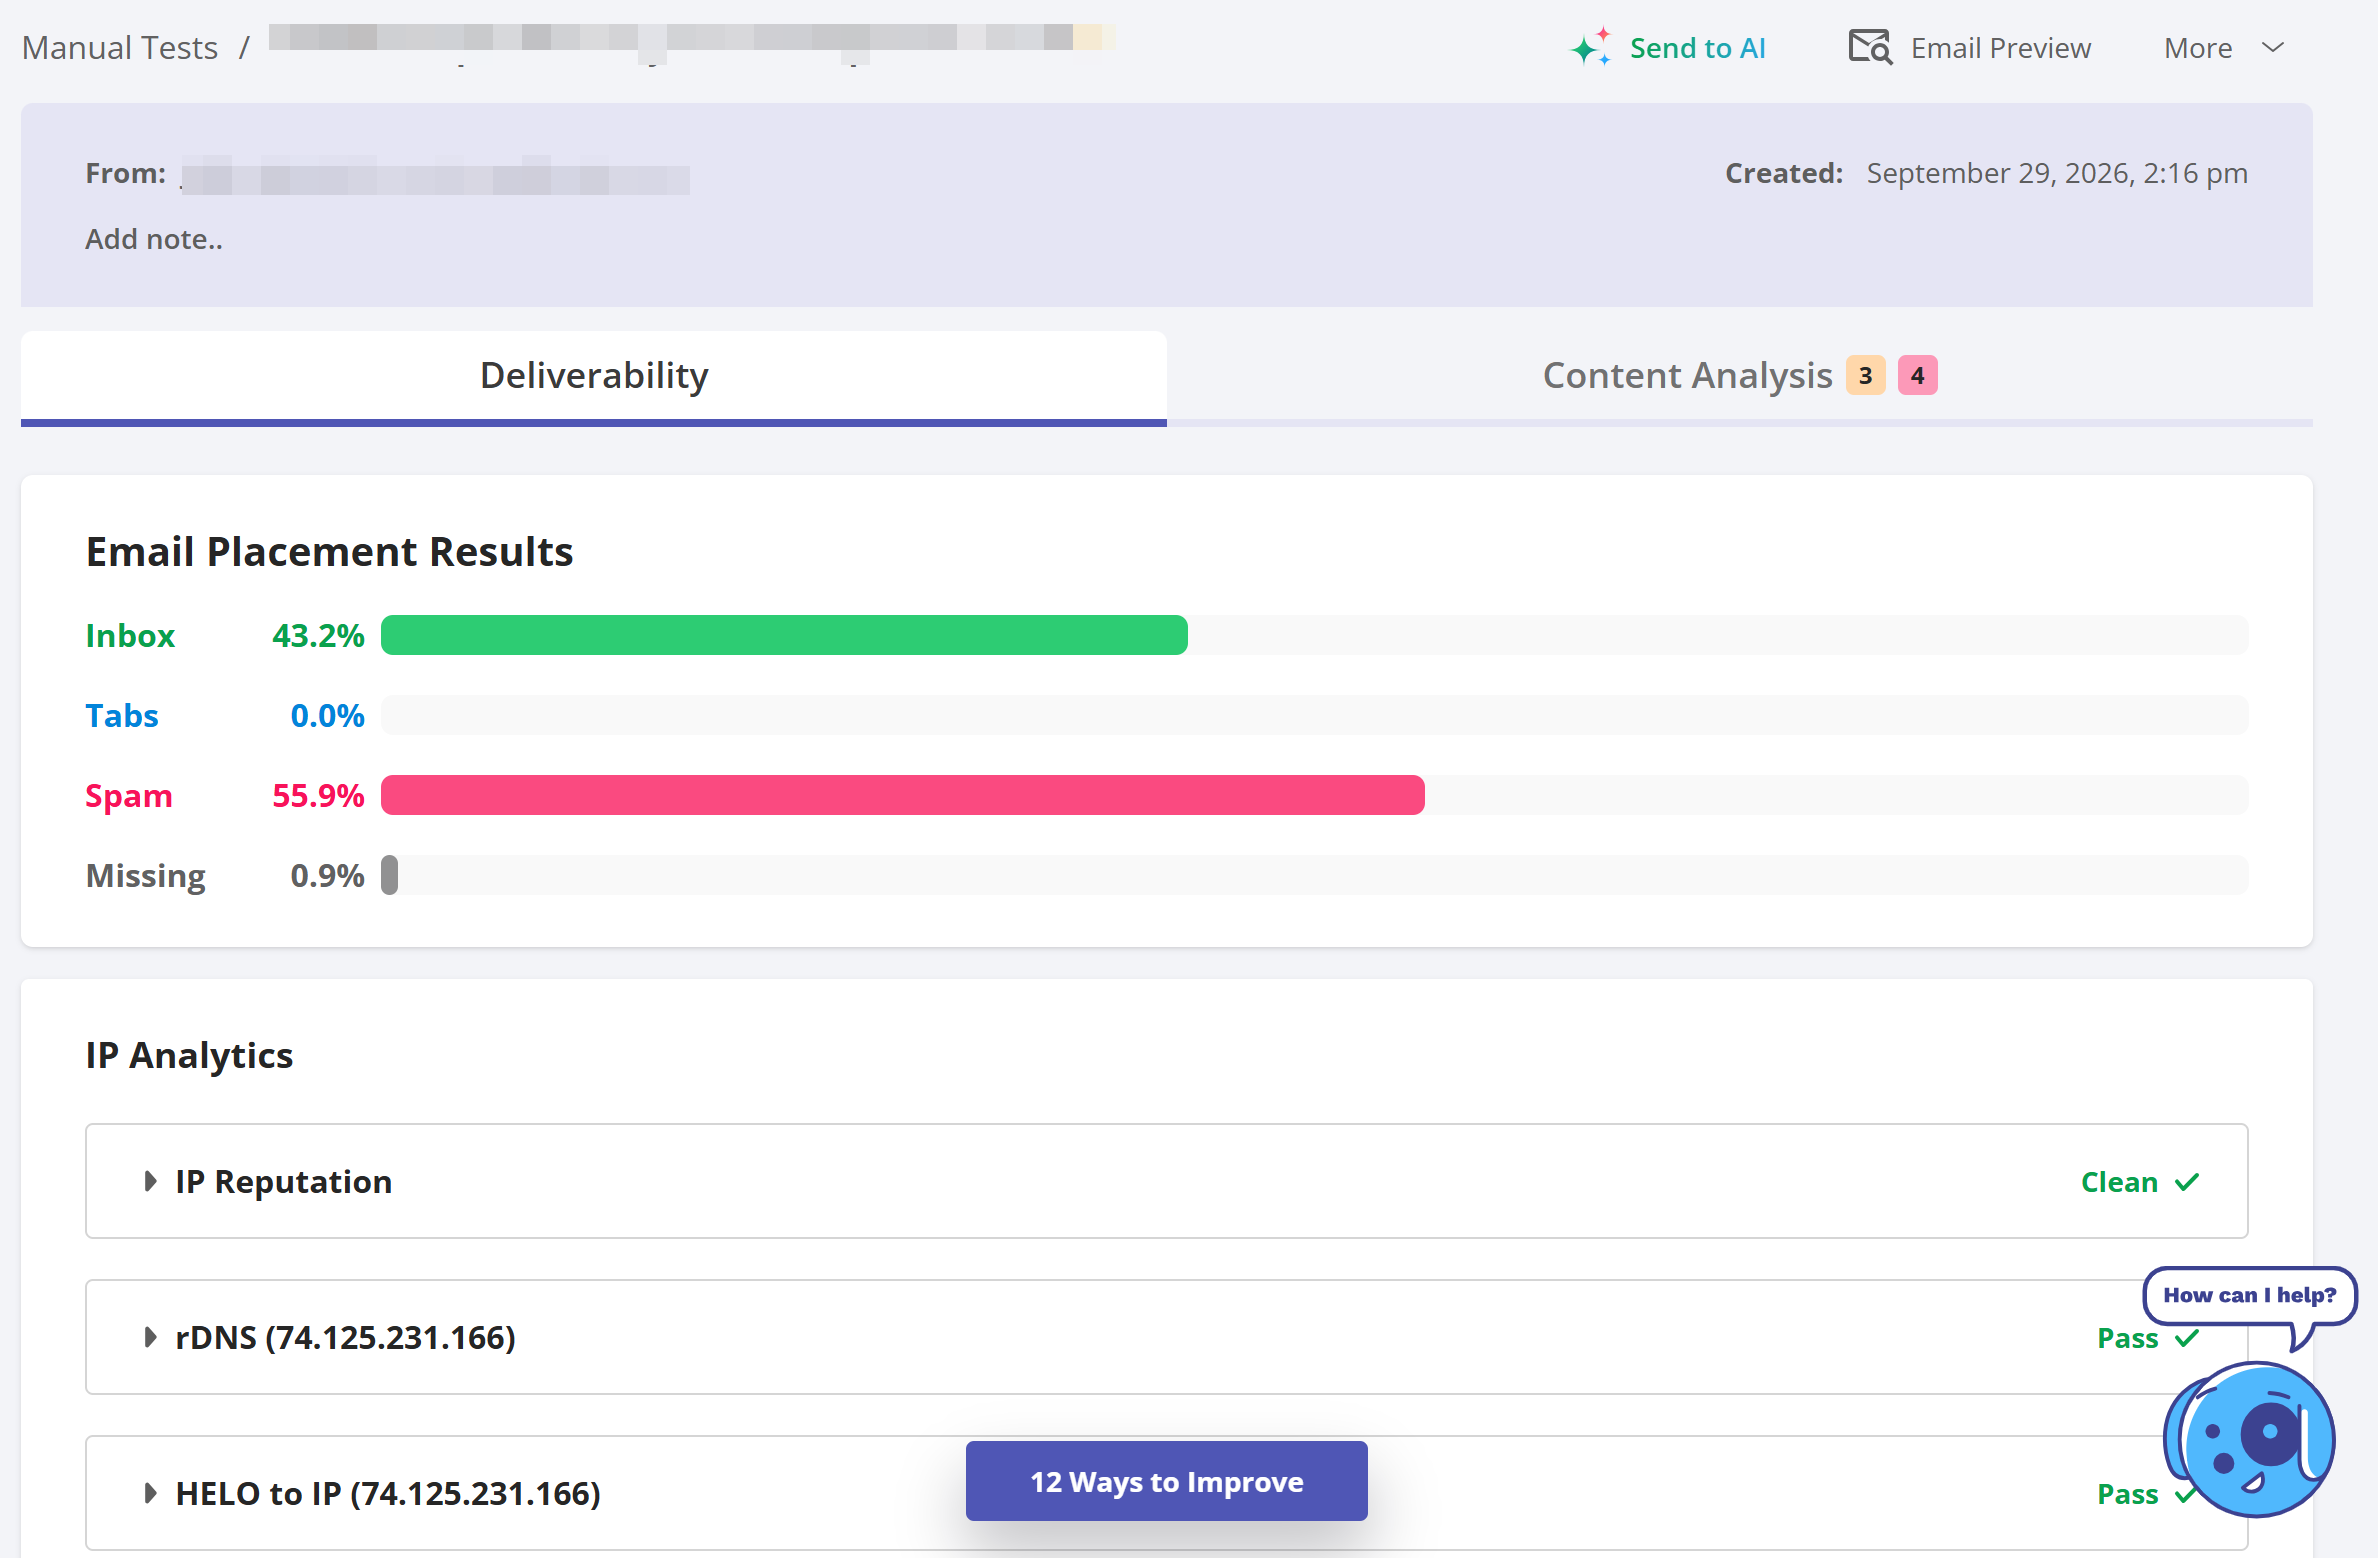Click the Spam 55.9% value

[x=318, y=796]
